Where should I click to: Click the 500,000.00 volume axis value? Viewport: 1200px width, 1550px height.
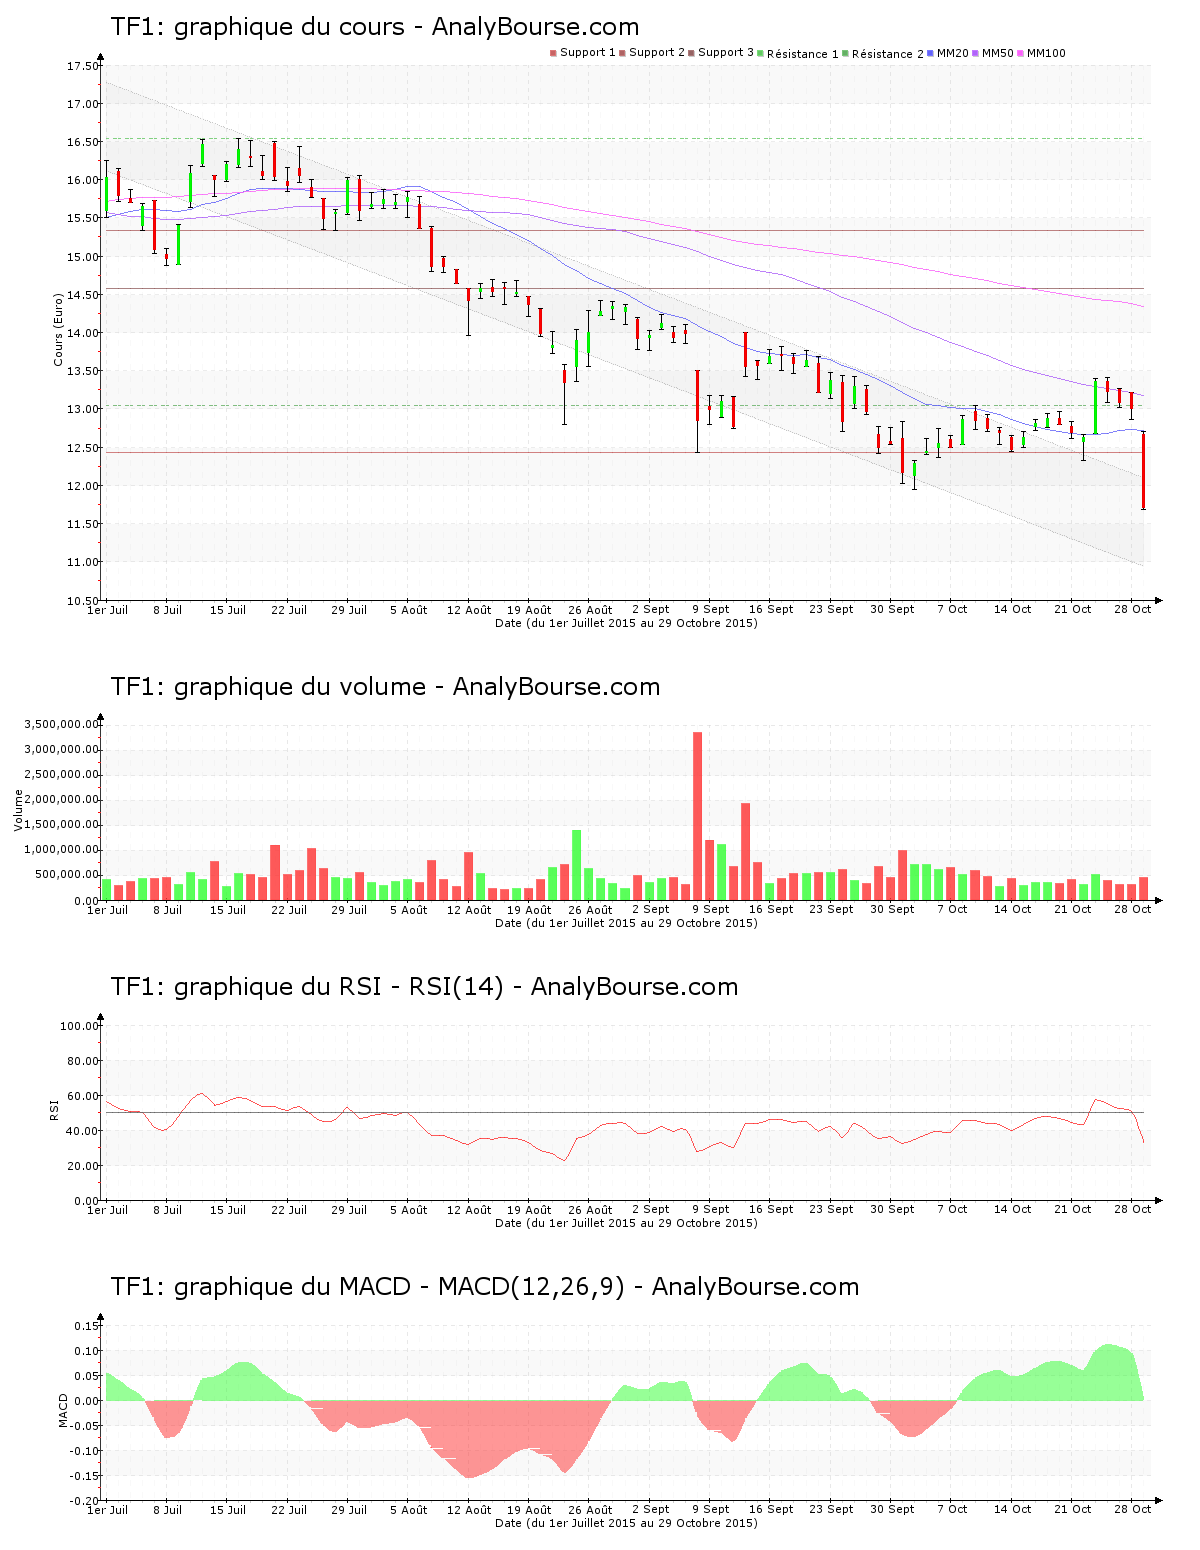(66, 875)
